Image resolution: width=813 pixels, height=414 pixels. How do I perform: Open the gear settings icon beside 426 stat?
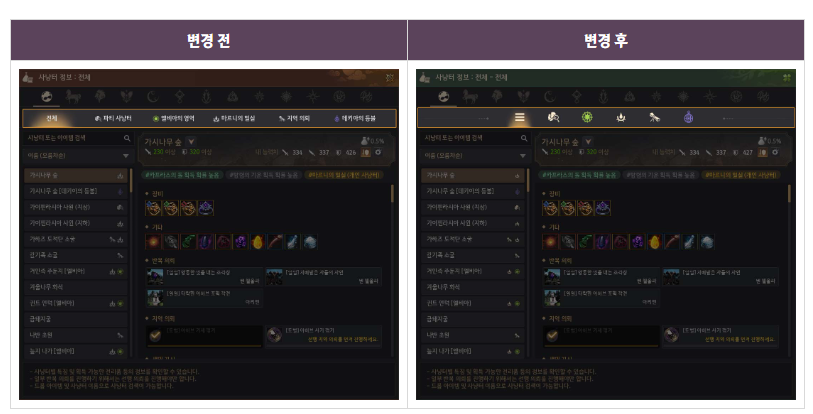[x=378, y=153]
